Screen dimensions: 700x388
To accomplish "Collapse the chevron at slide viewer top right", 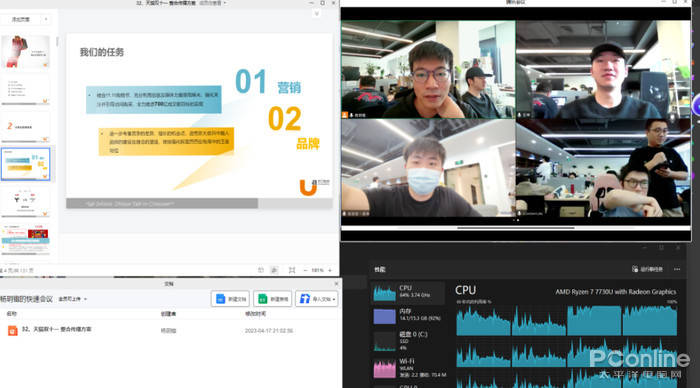I will (x=317, y=14).
